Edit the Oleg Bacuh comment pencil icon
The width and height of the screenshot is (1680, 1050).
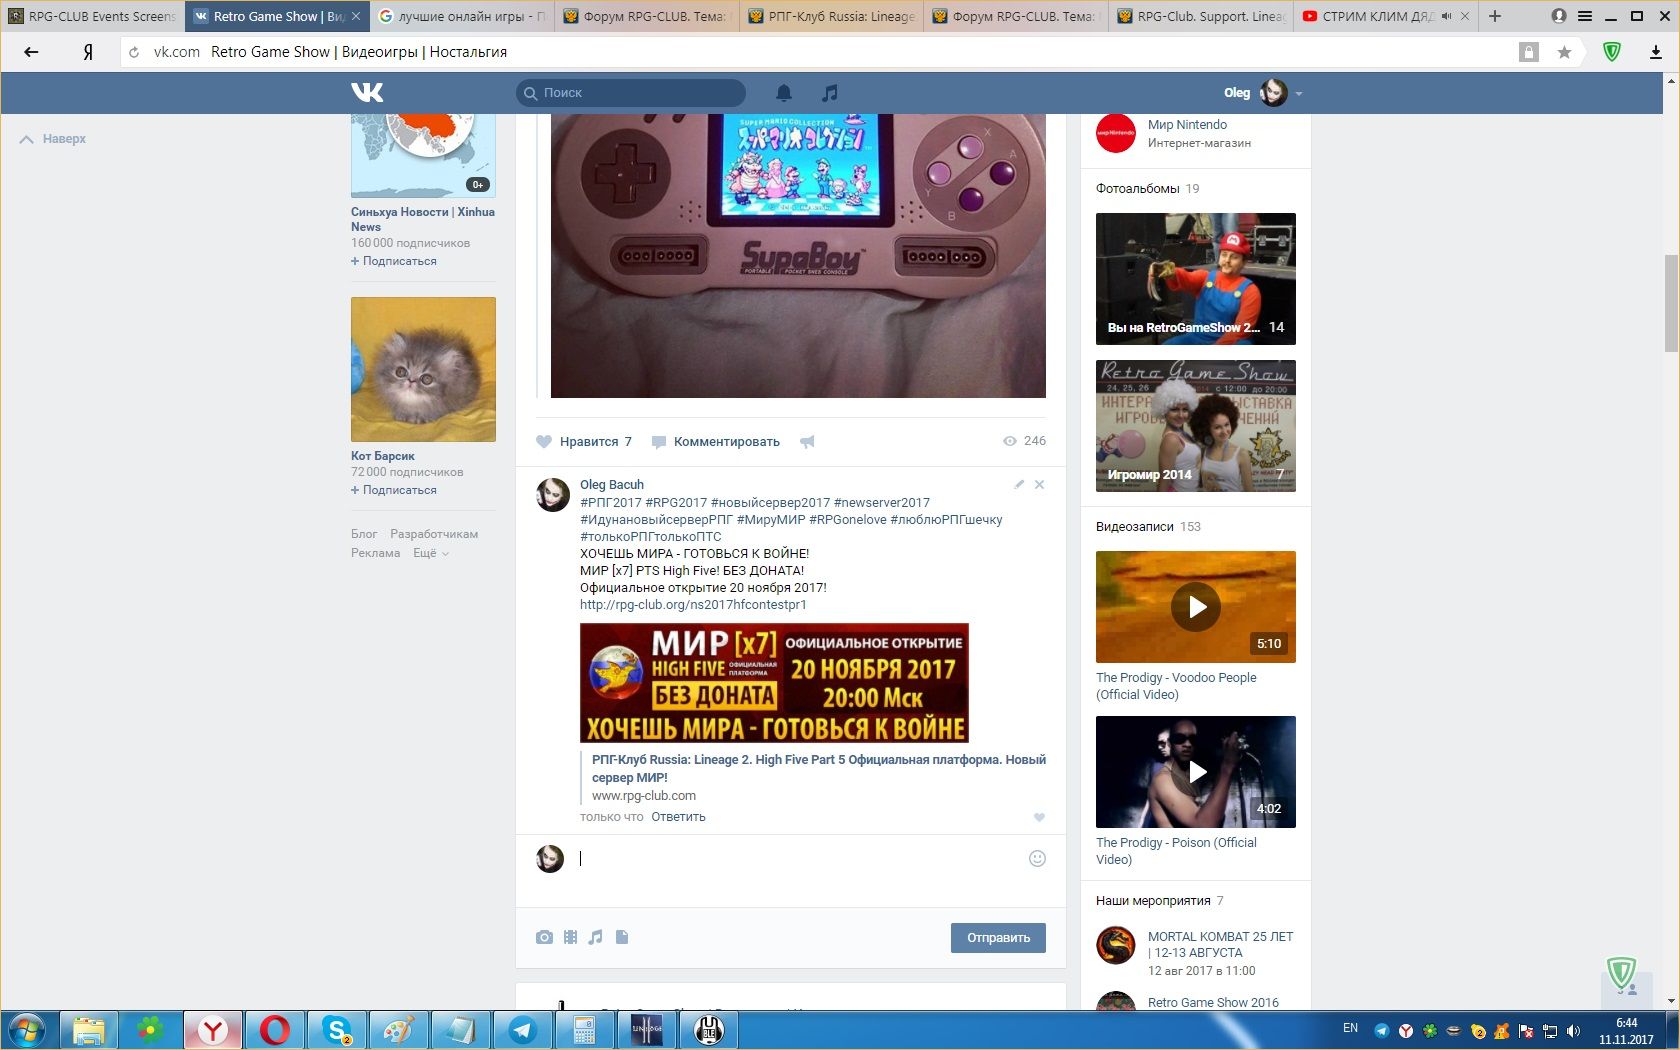[1019, 484]
